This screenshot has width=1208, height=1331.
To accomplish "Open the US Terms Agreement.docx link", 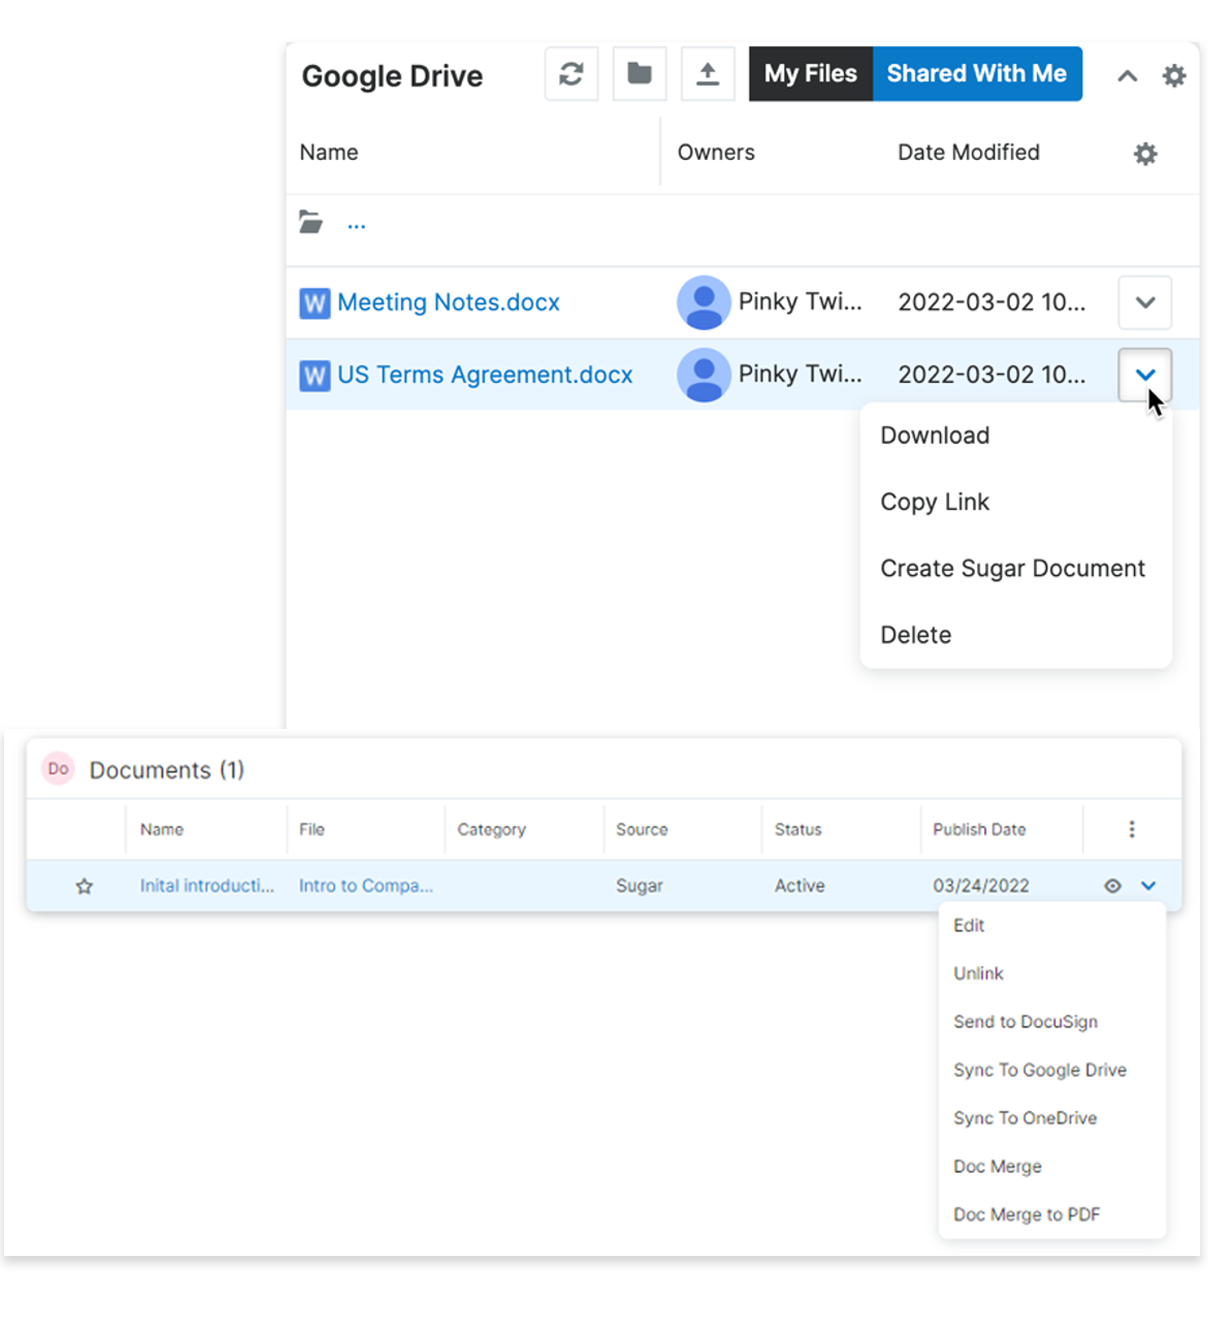I will (x=484, y=375).
